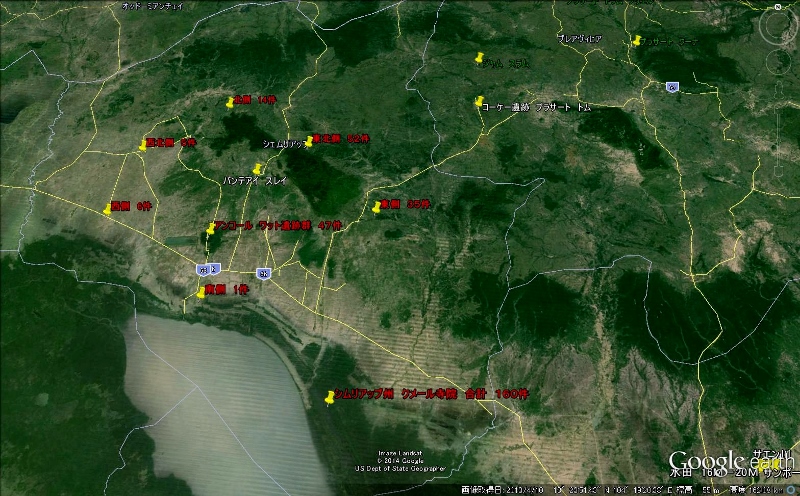Click the 西北側 pushpin marker
800x496 pixels.
pyautogui.click(x=143, y=146)
